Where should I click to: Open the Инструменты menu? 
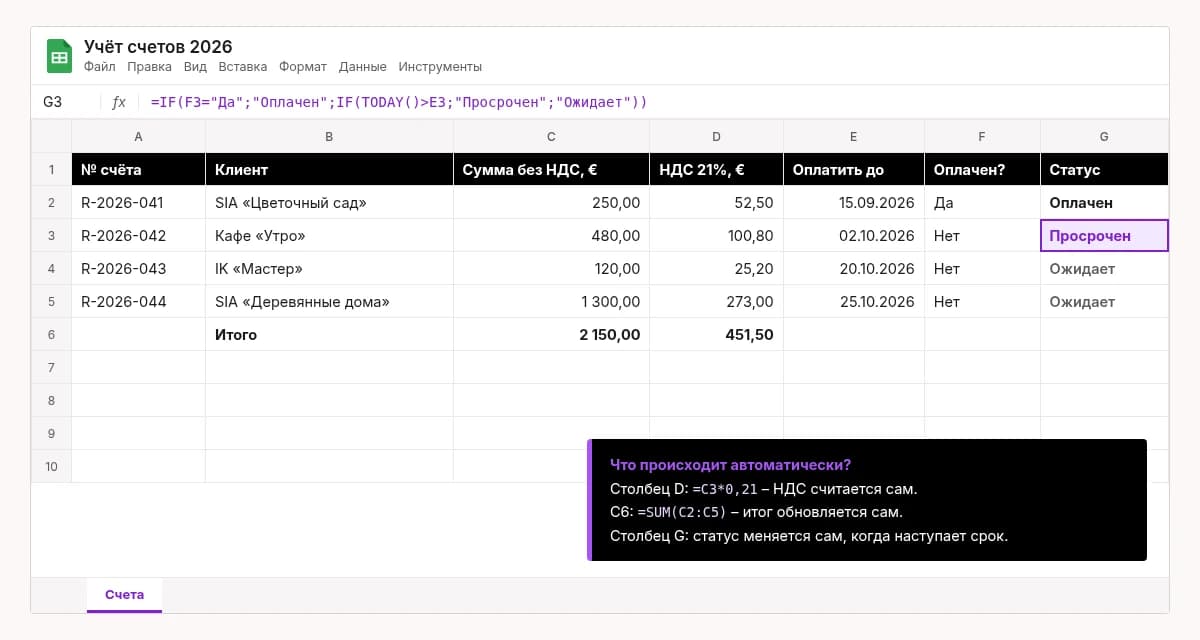pos(440,67)
